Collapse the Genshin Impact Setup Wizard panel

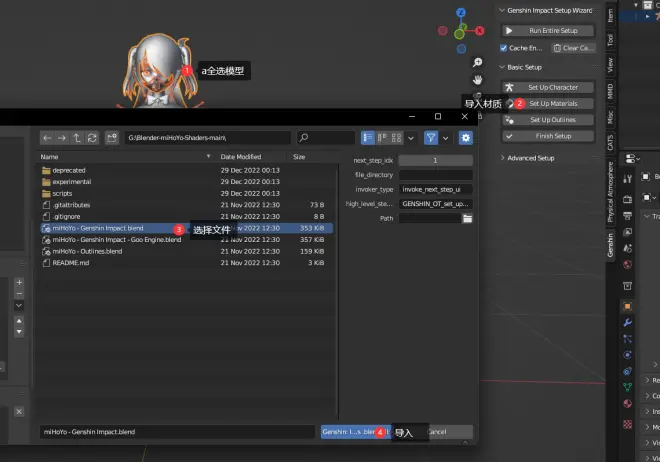(502, 10)
